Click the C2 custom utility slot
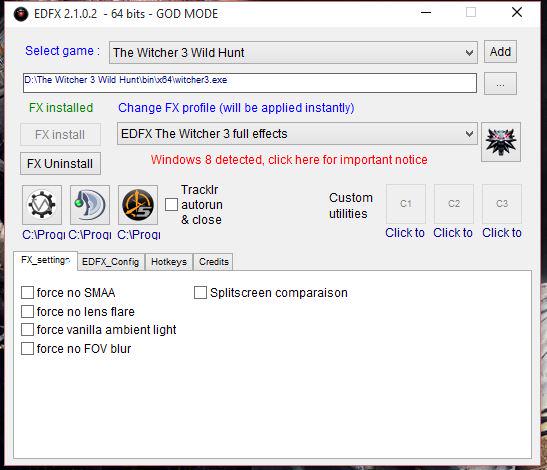The width and height of the screenshot is (547, 470). (x=454, y=204)
